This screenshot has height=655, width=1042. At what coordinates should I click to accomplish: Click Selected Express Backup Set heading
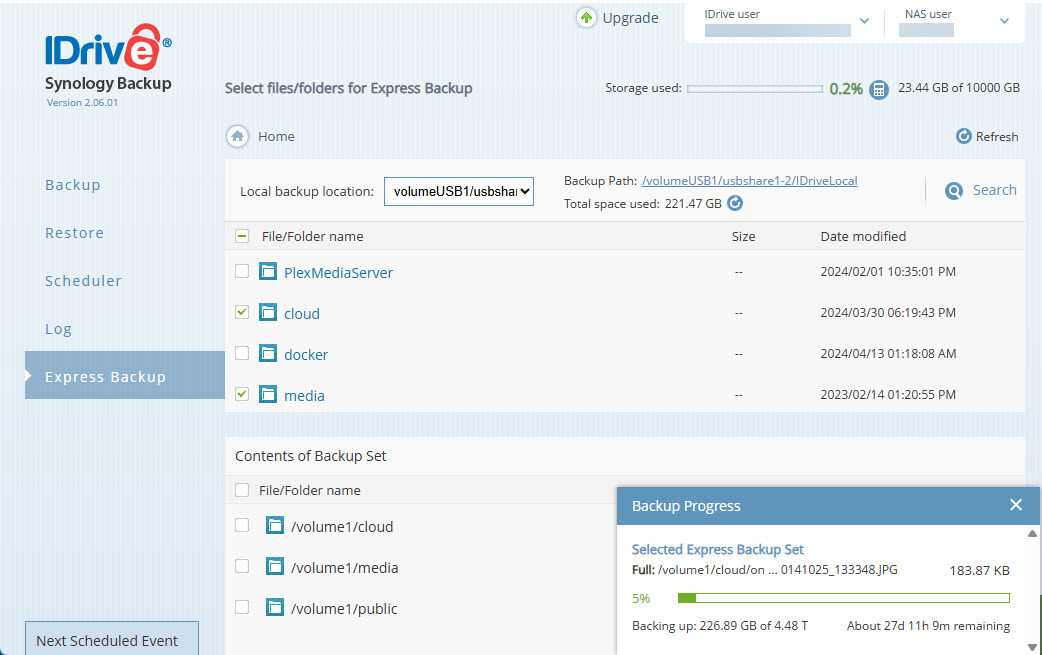pos(717,549)
